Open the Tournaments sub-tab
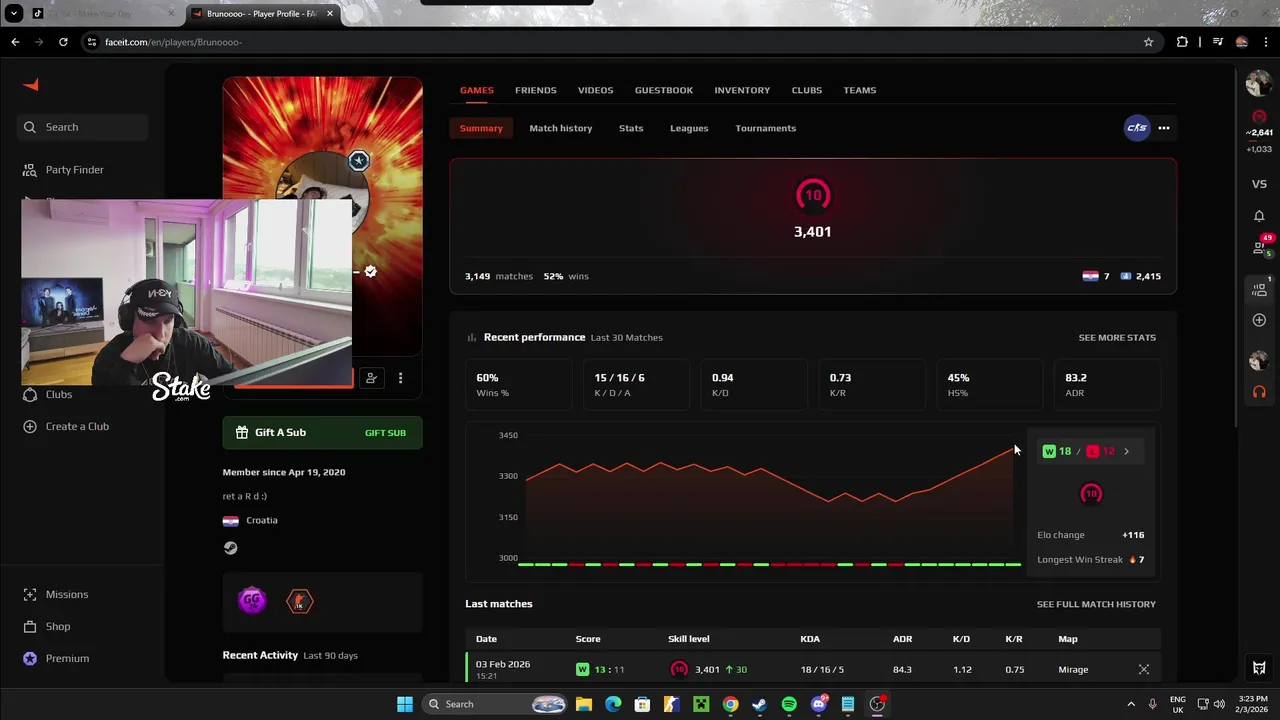1280x720 pixels. (x=765, y=128)
